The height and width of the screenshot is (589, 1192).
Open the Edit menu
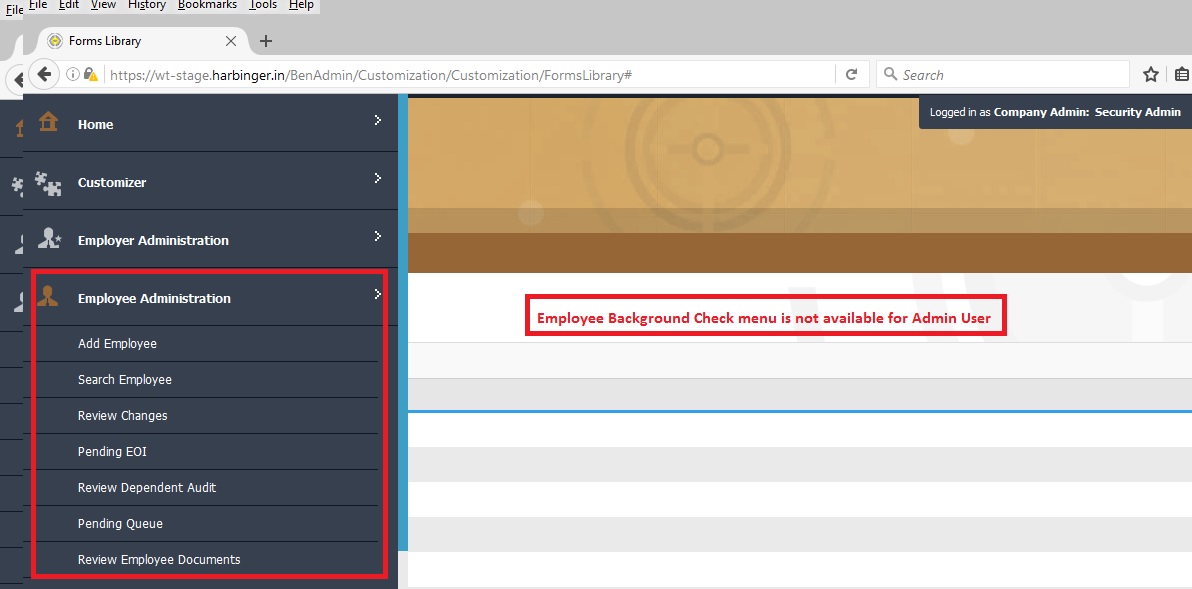click(x=69, y=5)
